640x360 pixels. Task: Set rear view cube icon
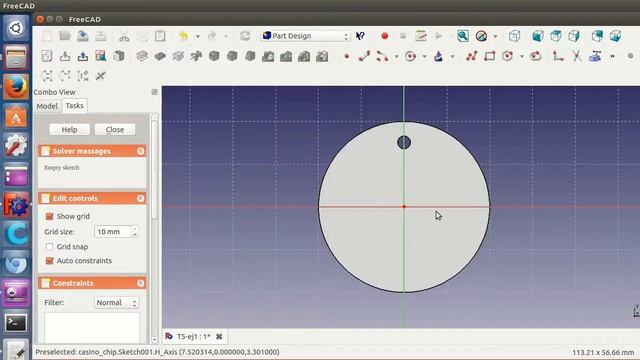point(597,36)
